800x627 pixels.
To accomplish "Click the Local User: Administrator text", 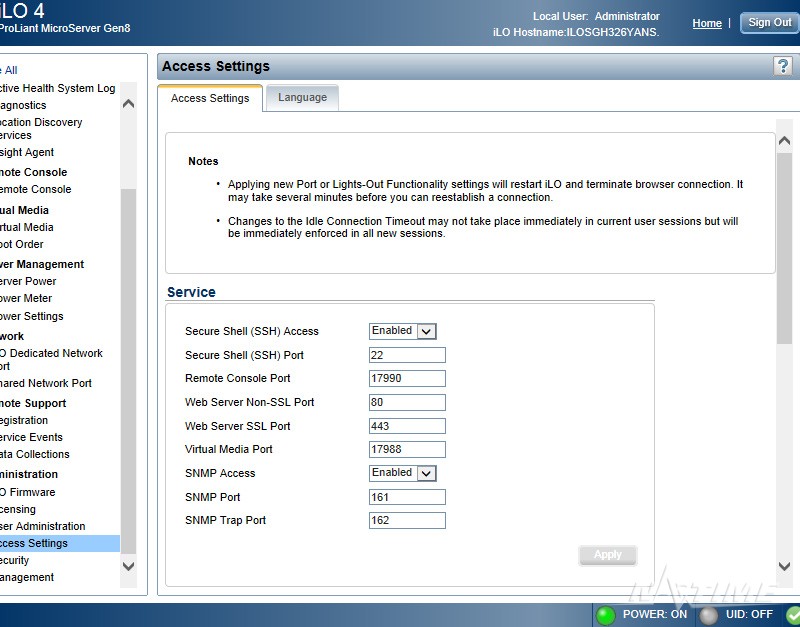I will click(596, 16).
